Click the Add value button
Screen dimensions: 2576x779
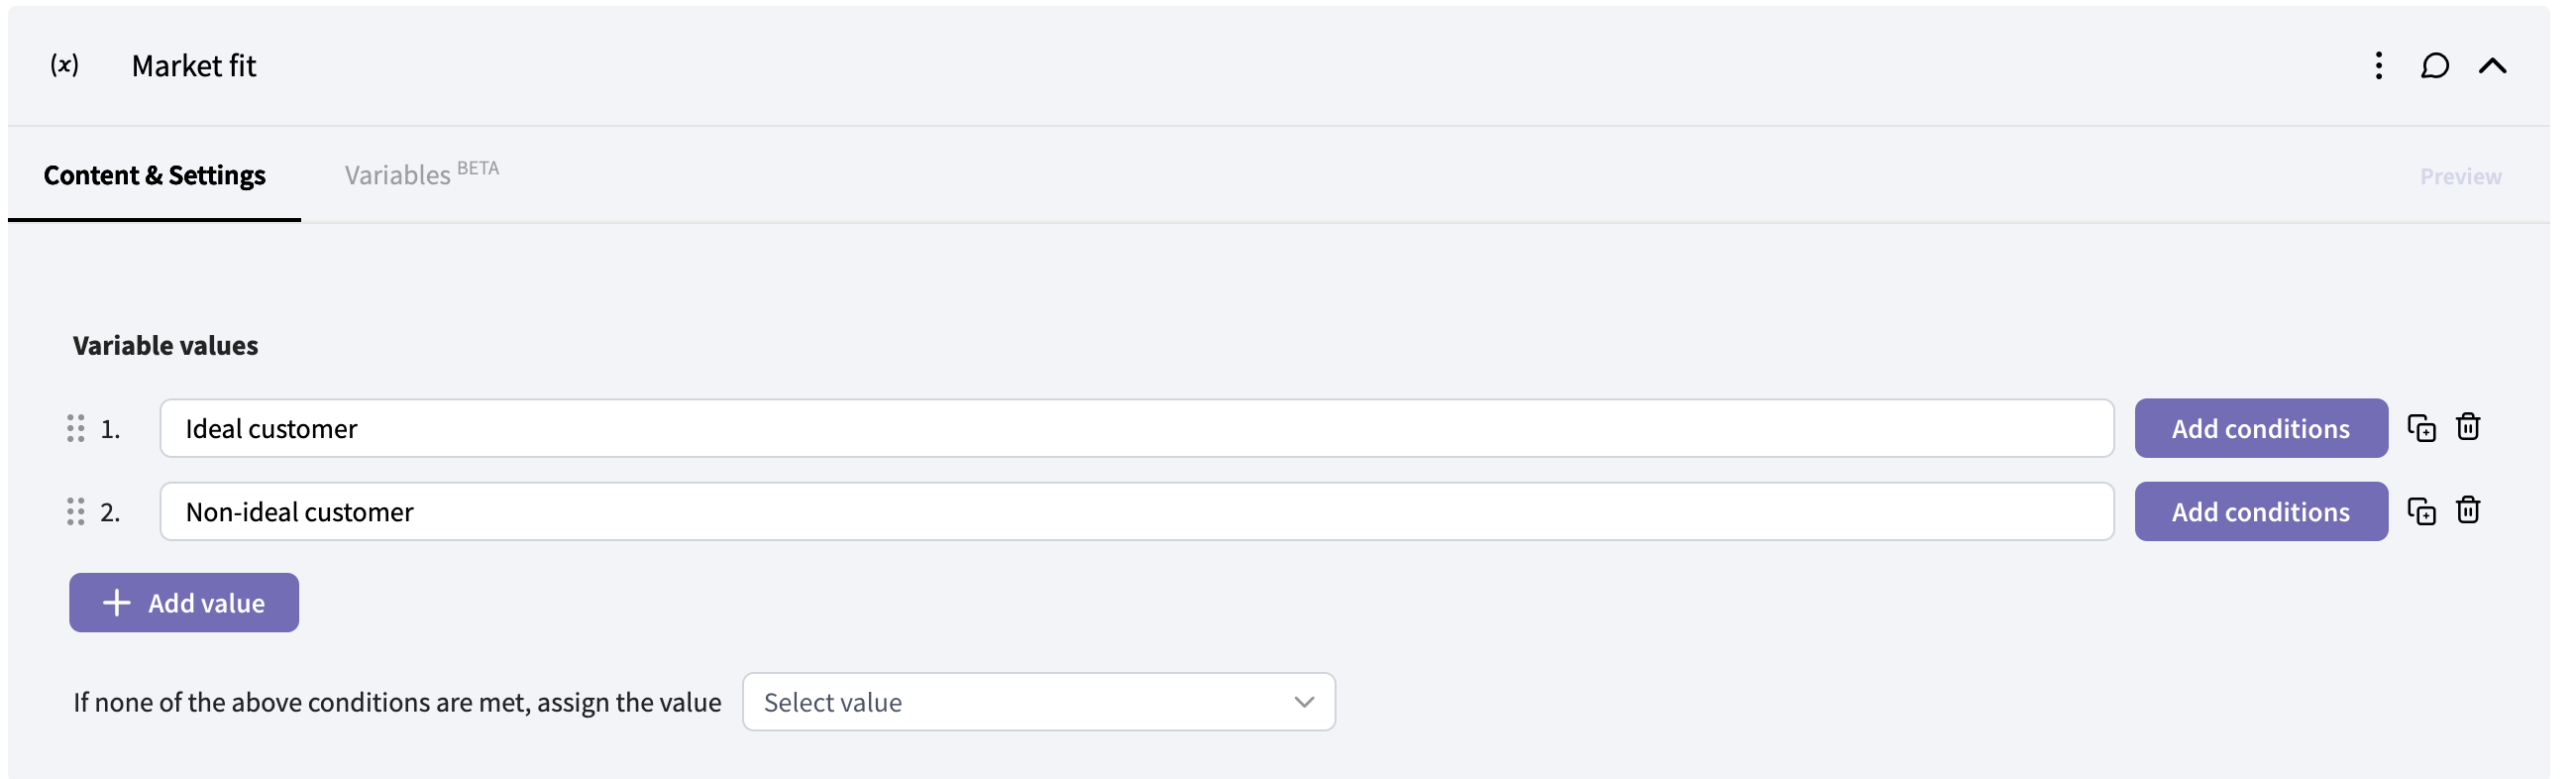point(184,603)
